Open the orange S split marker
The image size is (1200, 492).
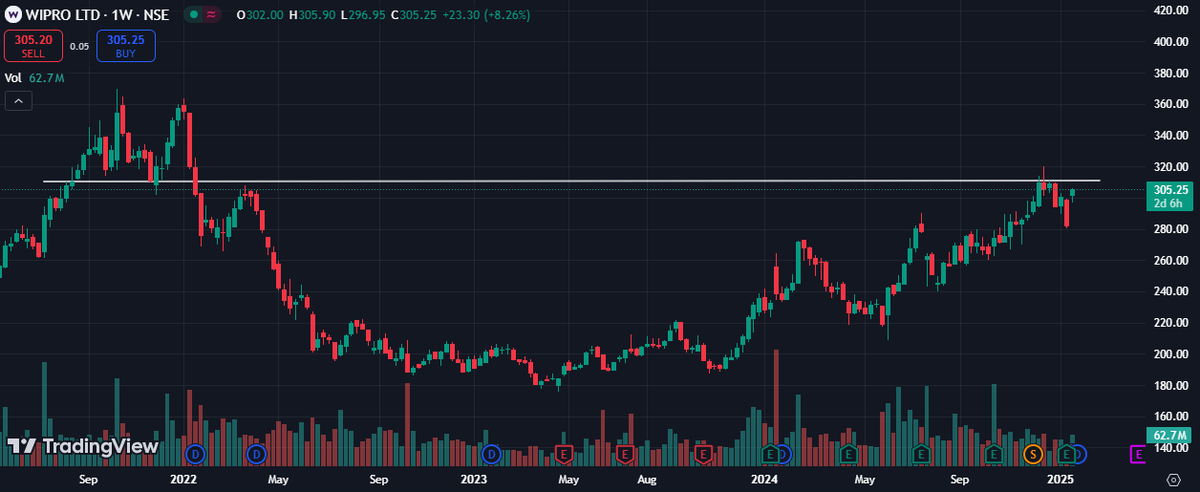[x=1034, y=454]
